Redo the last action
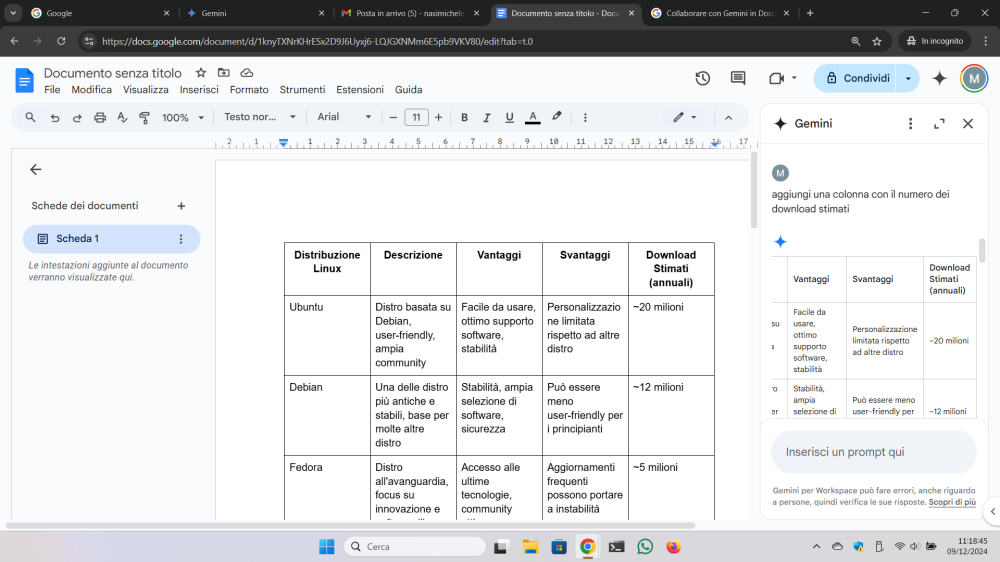The height and width of the screenshot is (562, 1000). pos(77,117)
